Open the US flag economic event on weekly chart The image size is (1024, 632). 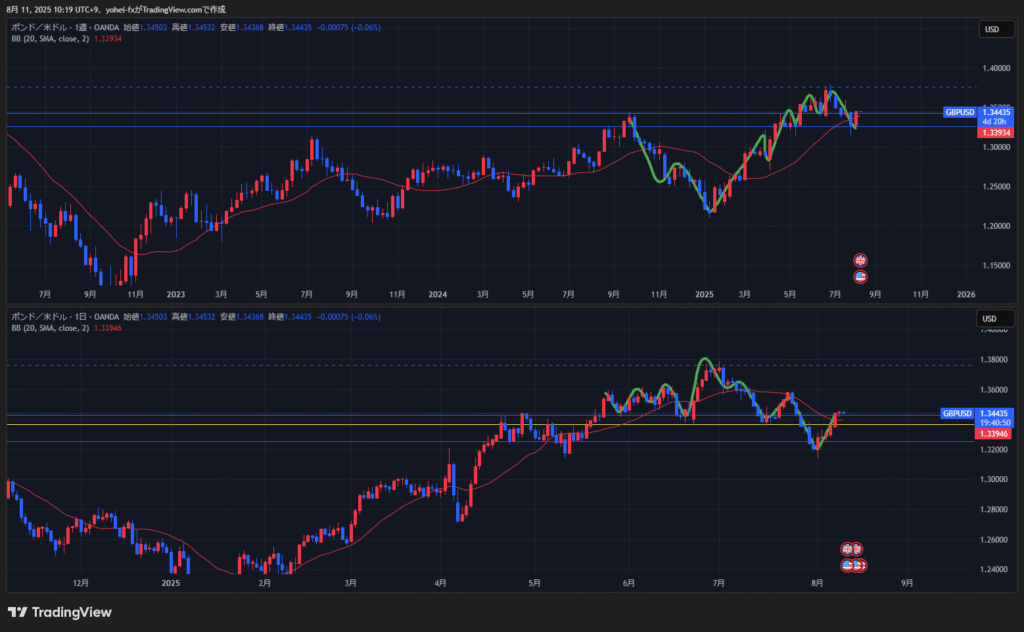860,277
